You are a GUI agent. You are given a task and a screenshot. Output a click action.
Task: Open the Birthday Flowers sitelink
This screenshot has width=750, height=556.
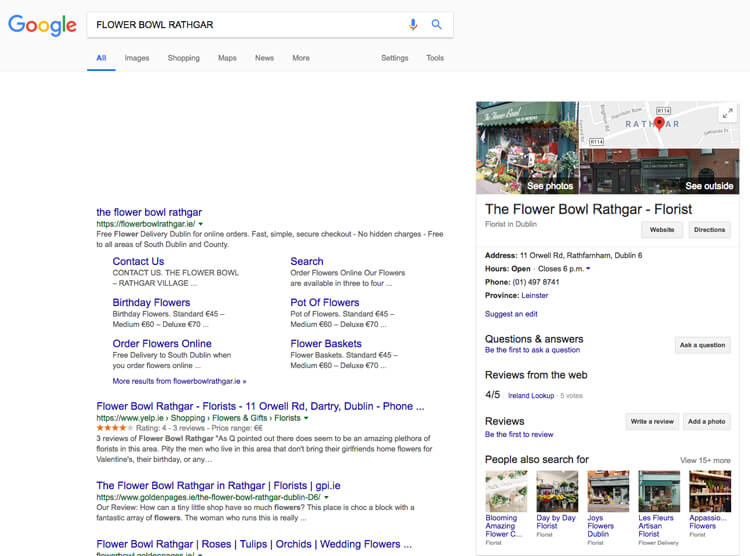click(x=151, y=302)
